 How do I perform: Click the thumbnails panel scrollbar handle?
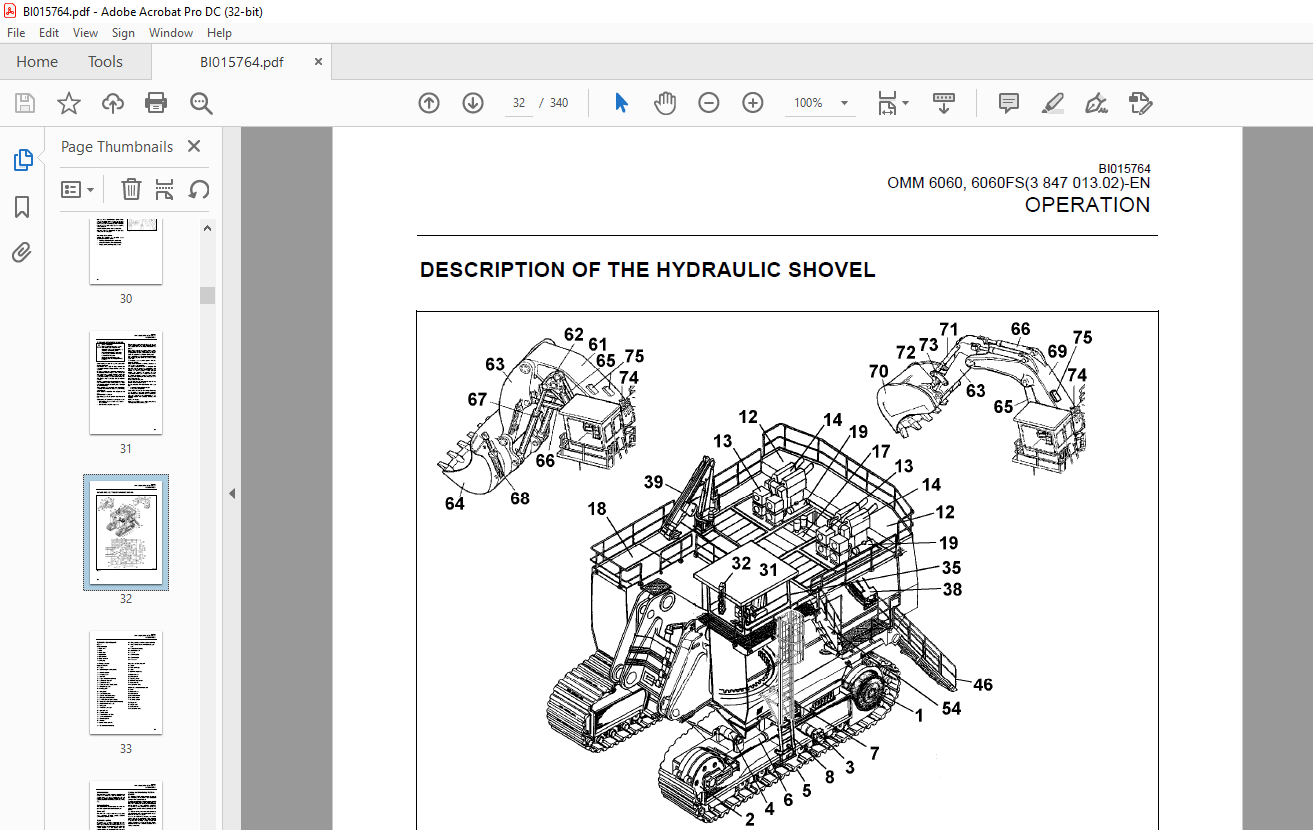click(208, 295)
